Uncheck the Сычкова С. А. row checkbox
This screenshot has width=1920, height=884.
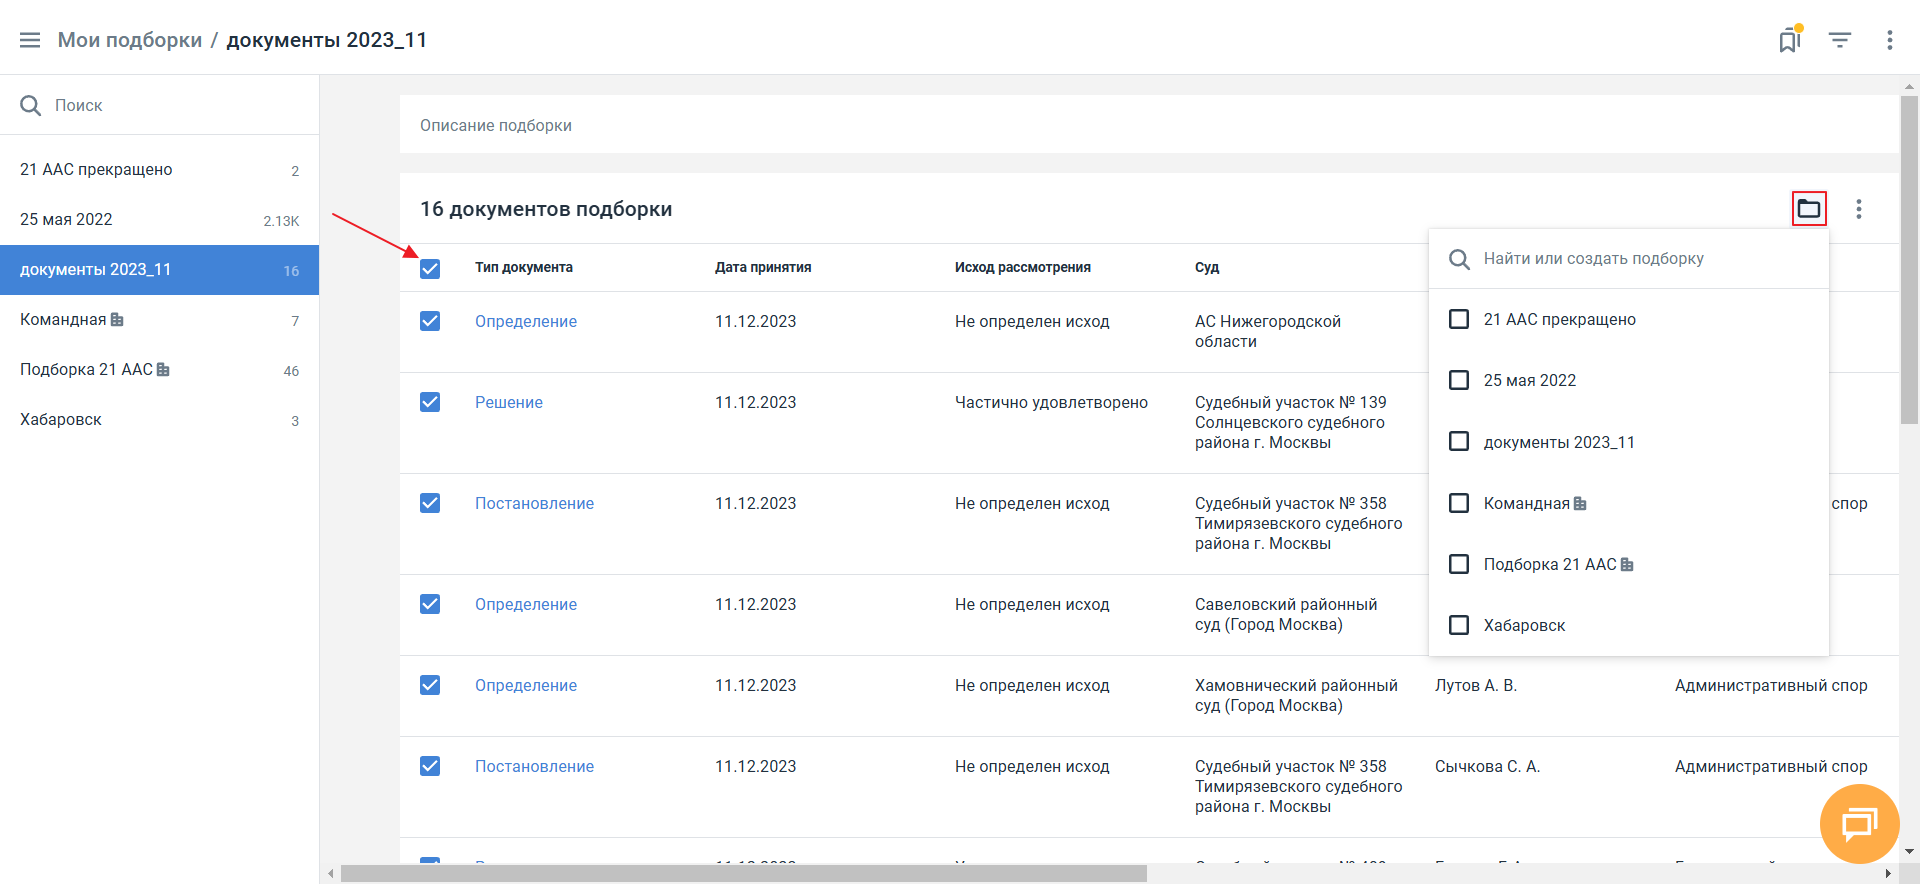pyautogui.click(x=430, y=766)
